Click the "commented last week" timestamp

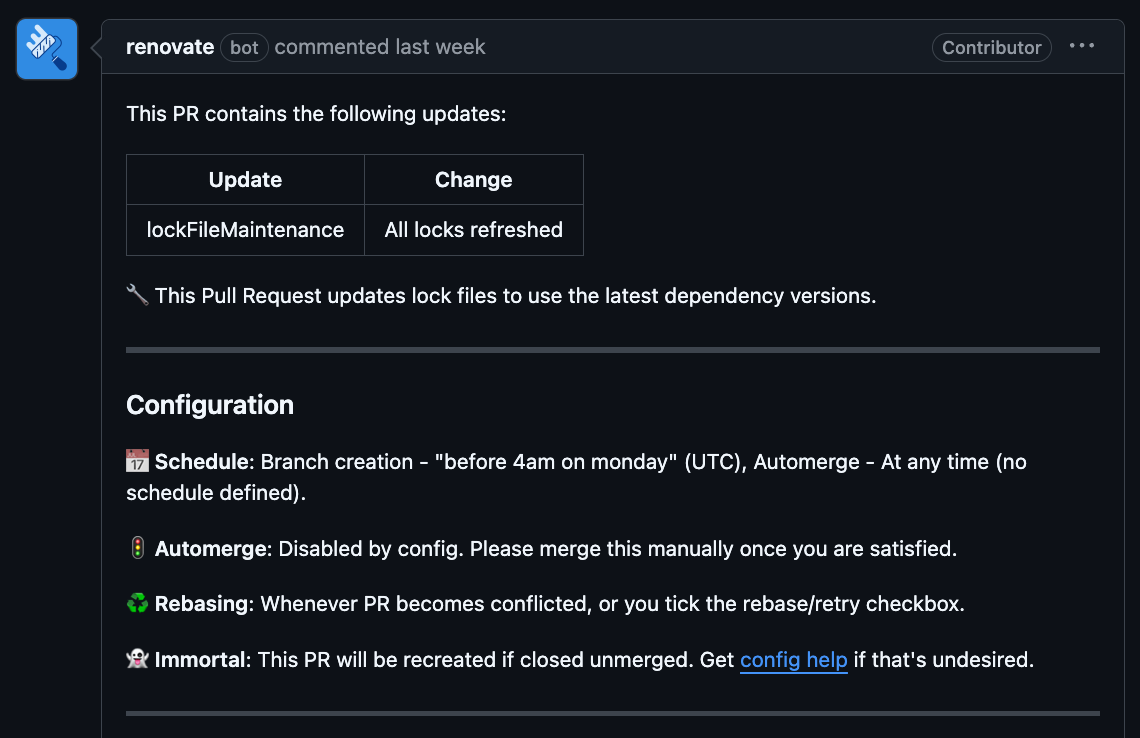coord(380,47)
